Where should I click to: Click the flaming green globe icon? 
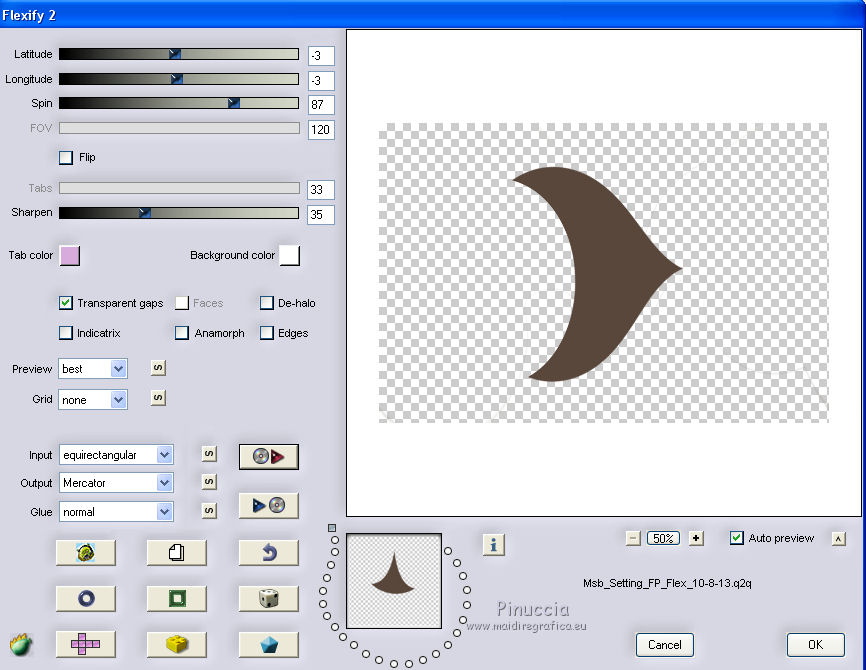[21, 644]
